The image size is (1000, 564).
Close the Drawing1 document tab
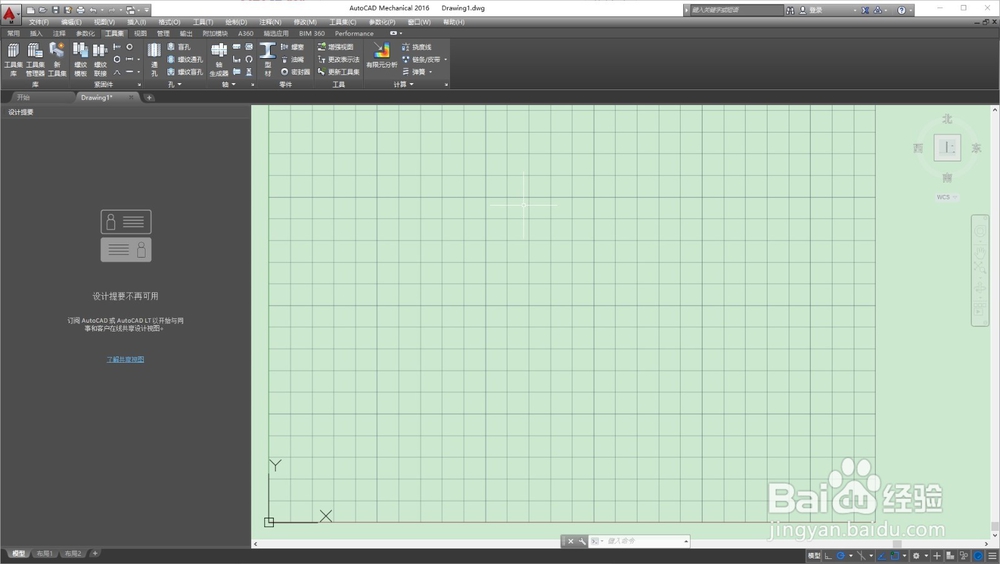[x=131, y=97]
